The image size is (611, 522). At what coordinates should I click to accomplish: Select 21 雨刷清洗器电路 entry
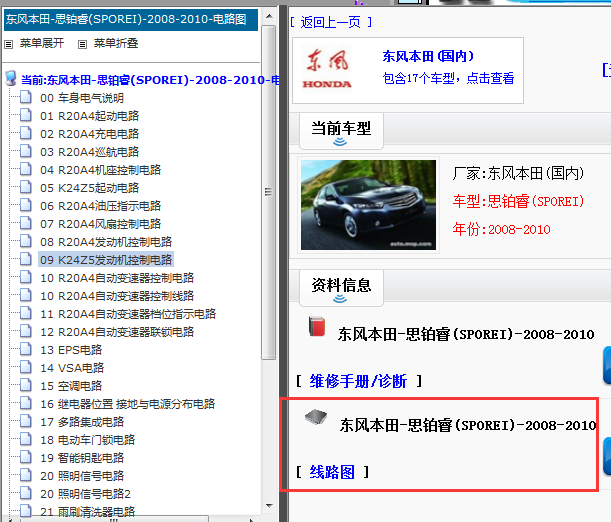click(x=87, y=511)
